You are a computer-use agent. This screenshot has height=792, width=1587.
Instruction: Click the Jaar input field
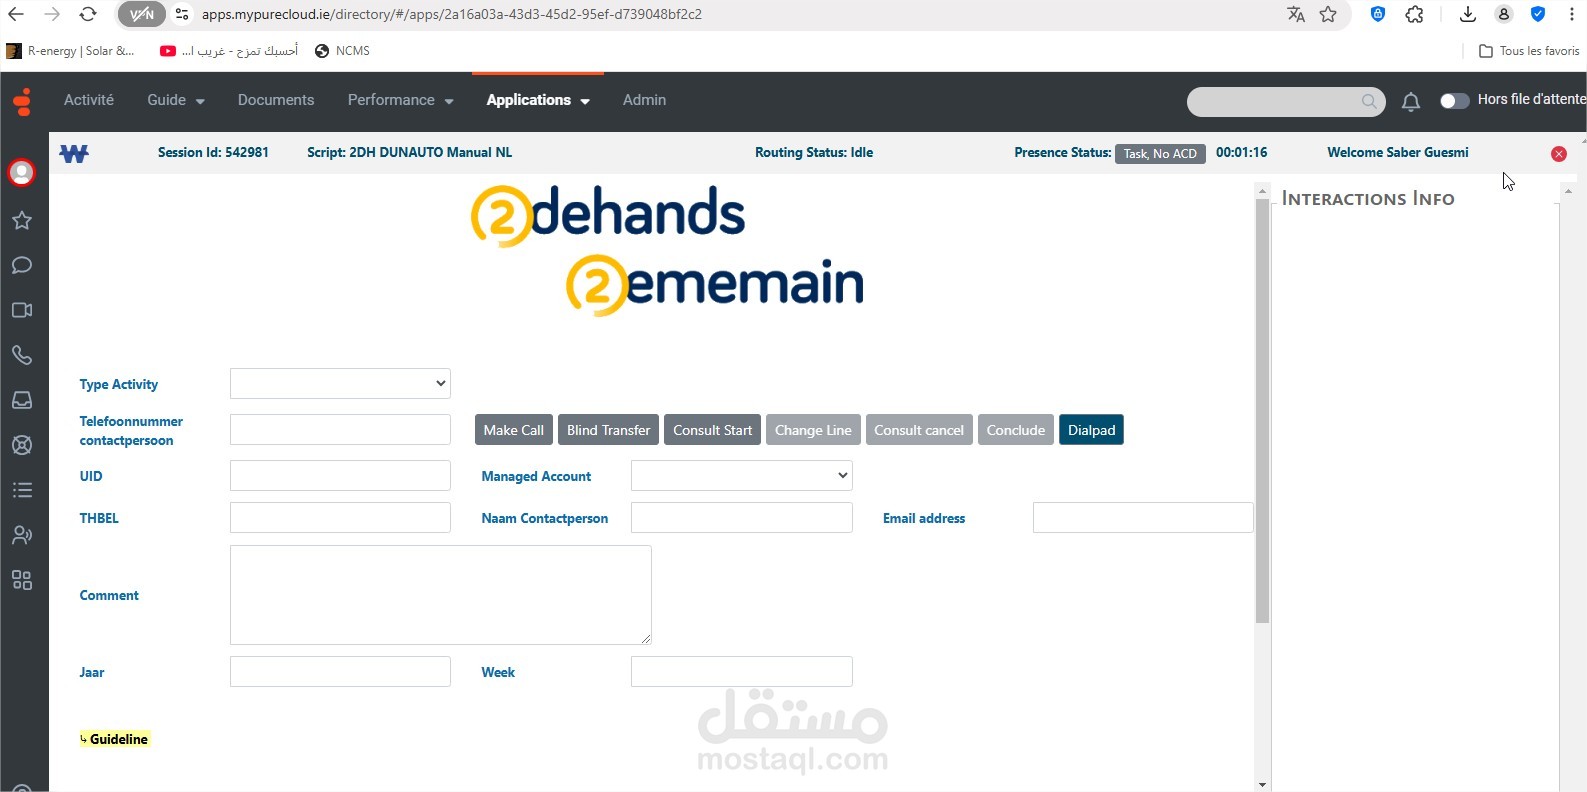point(340,672)
